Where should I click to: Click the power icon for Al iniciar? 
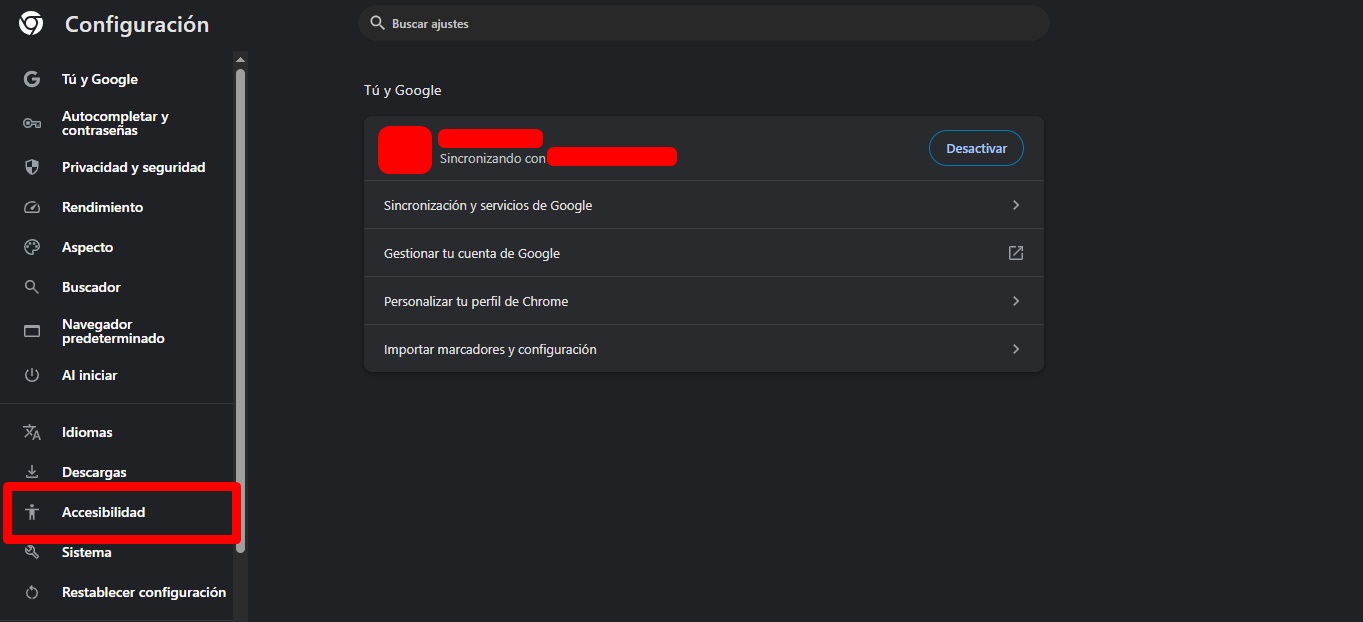[32, 375]
